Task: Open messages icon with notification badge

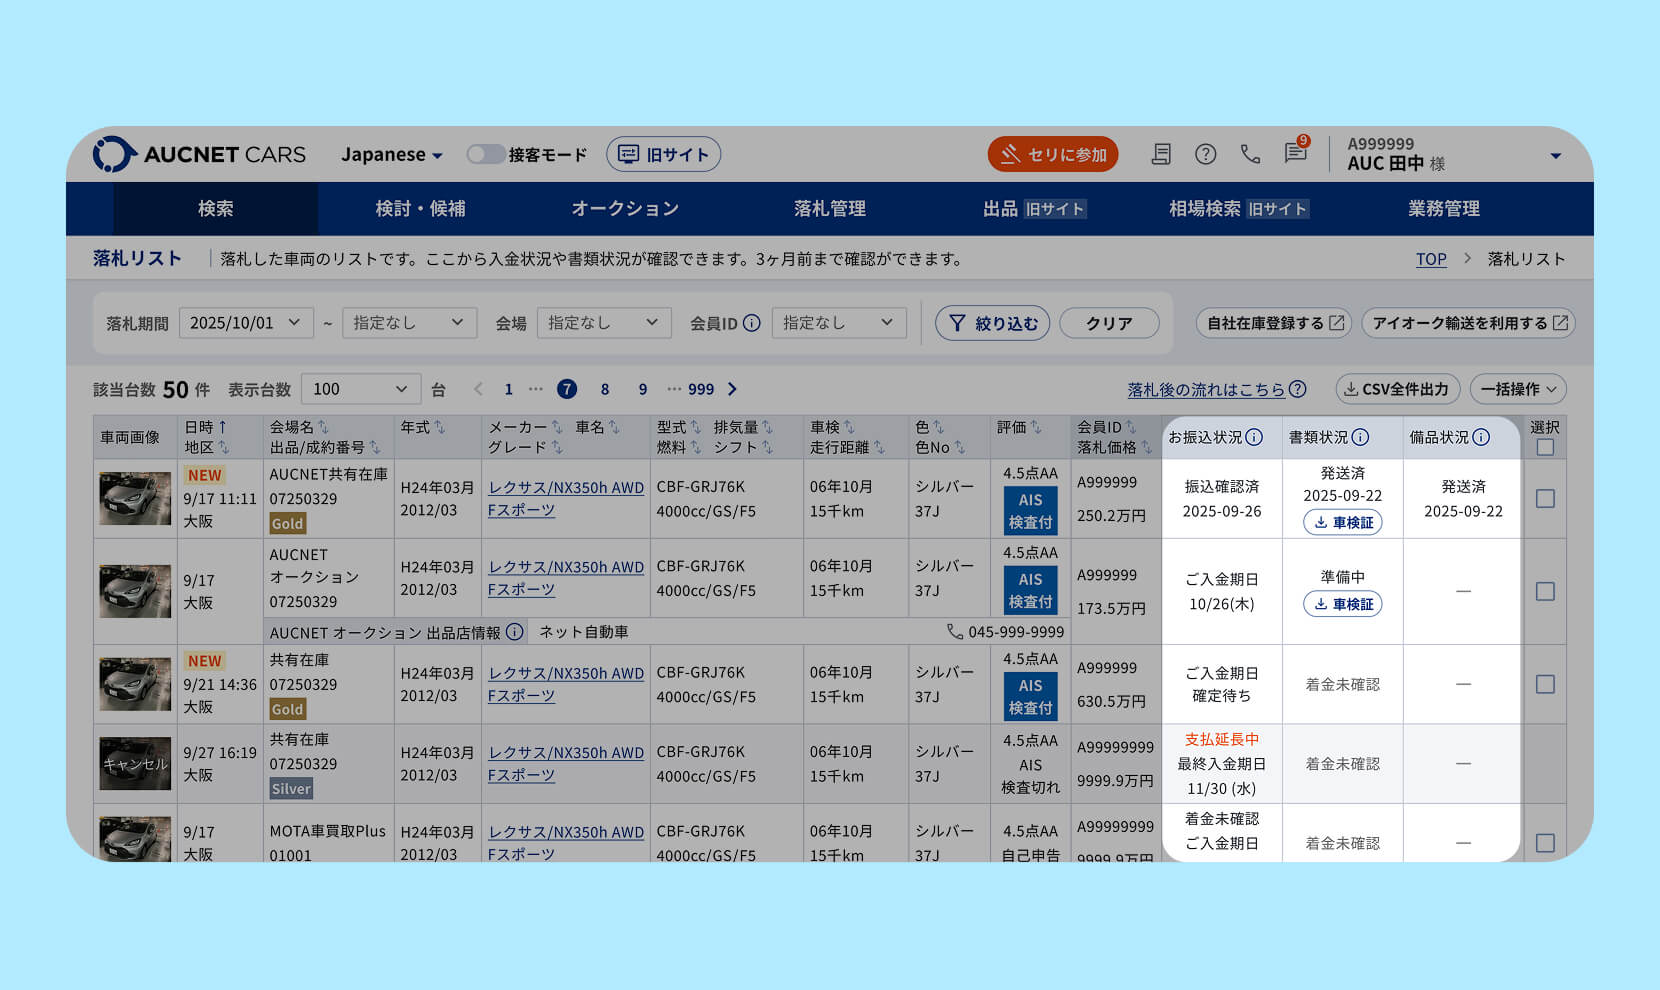Action: click(1296, 153)
